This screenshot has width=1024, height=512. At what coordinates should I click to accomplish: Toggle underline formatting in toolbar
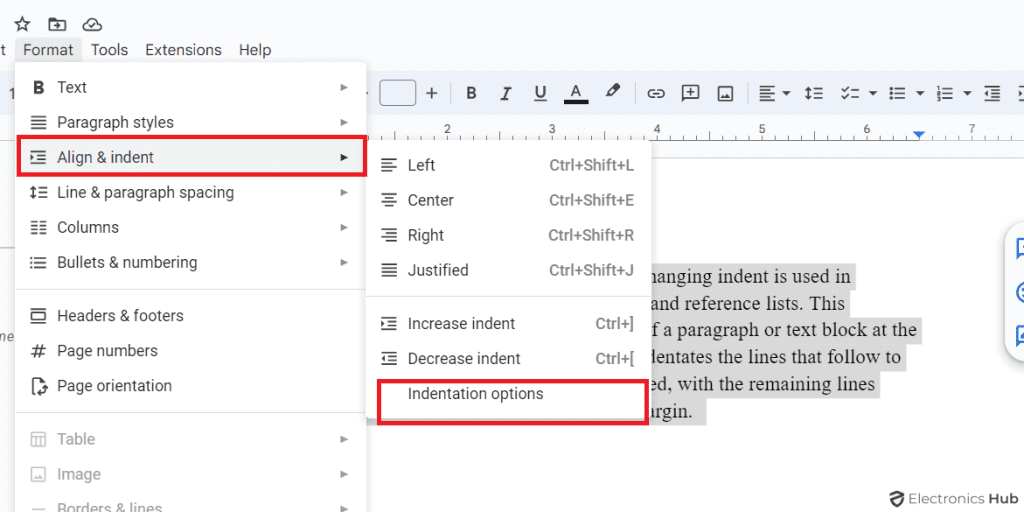coord(540,93)
